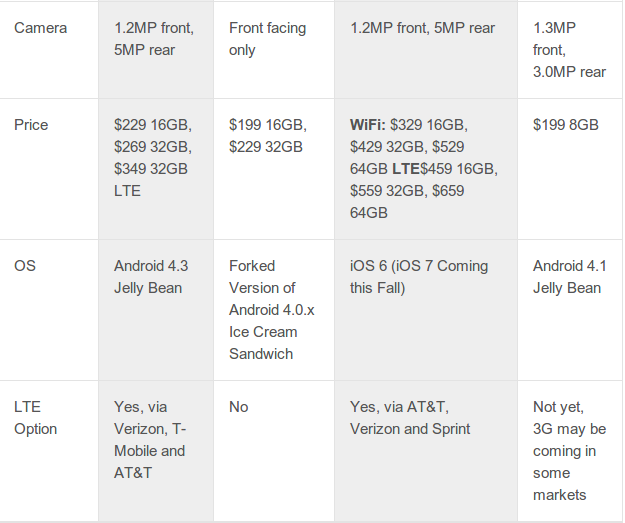Click the Price row label

click(x=31, y=125)
